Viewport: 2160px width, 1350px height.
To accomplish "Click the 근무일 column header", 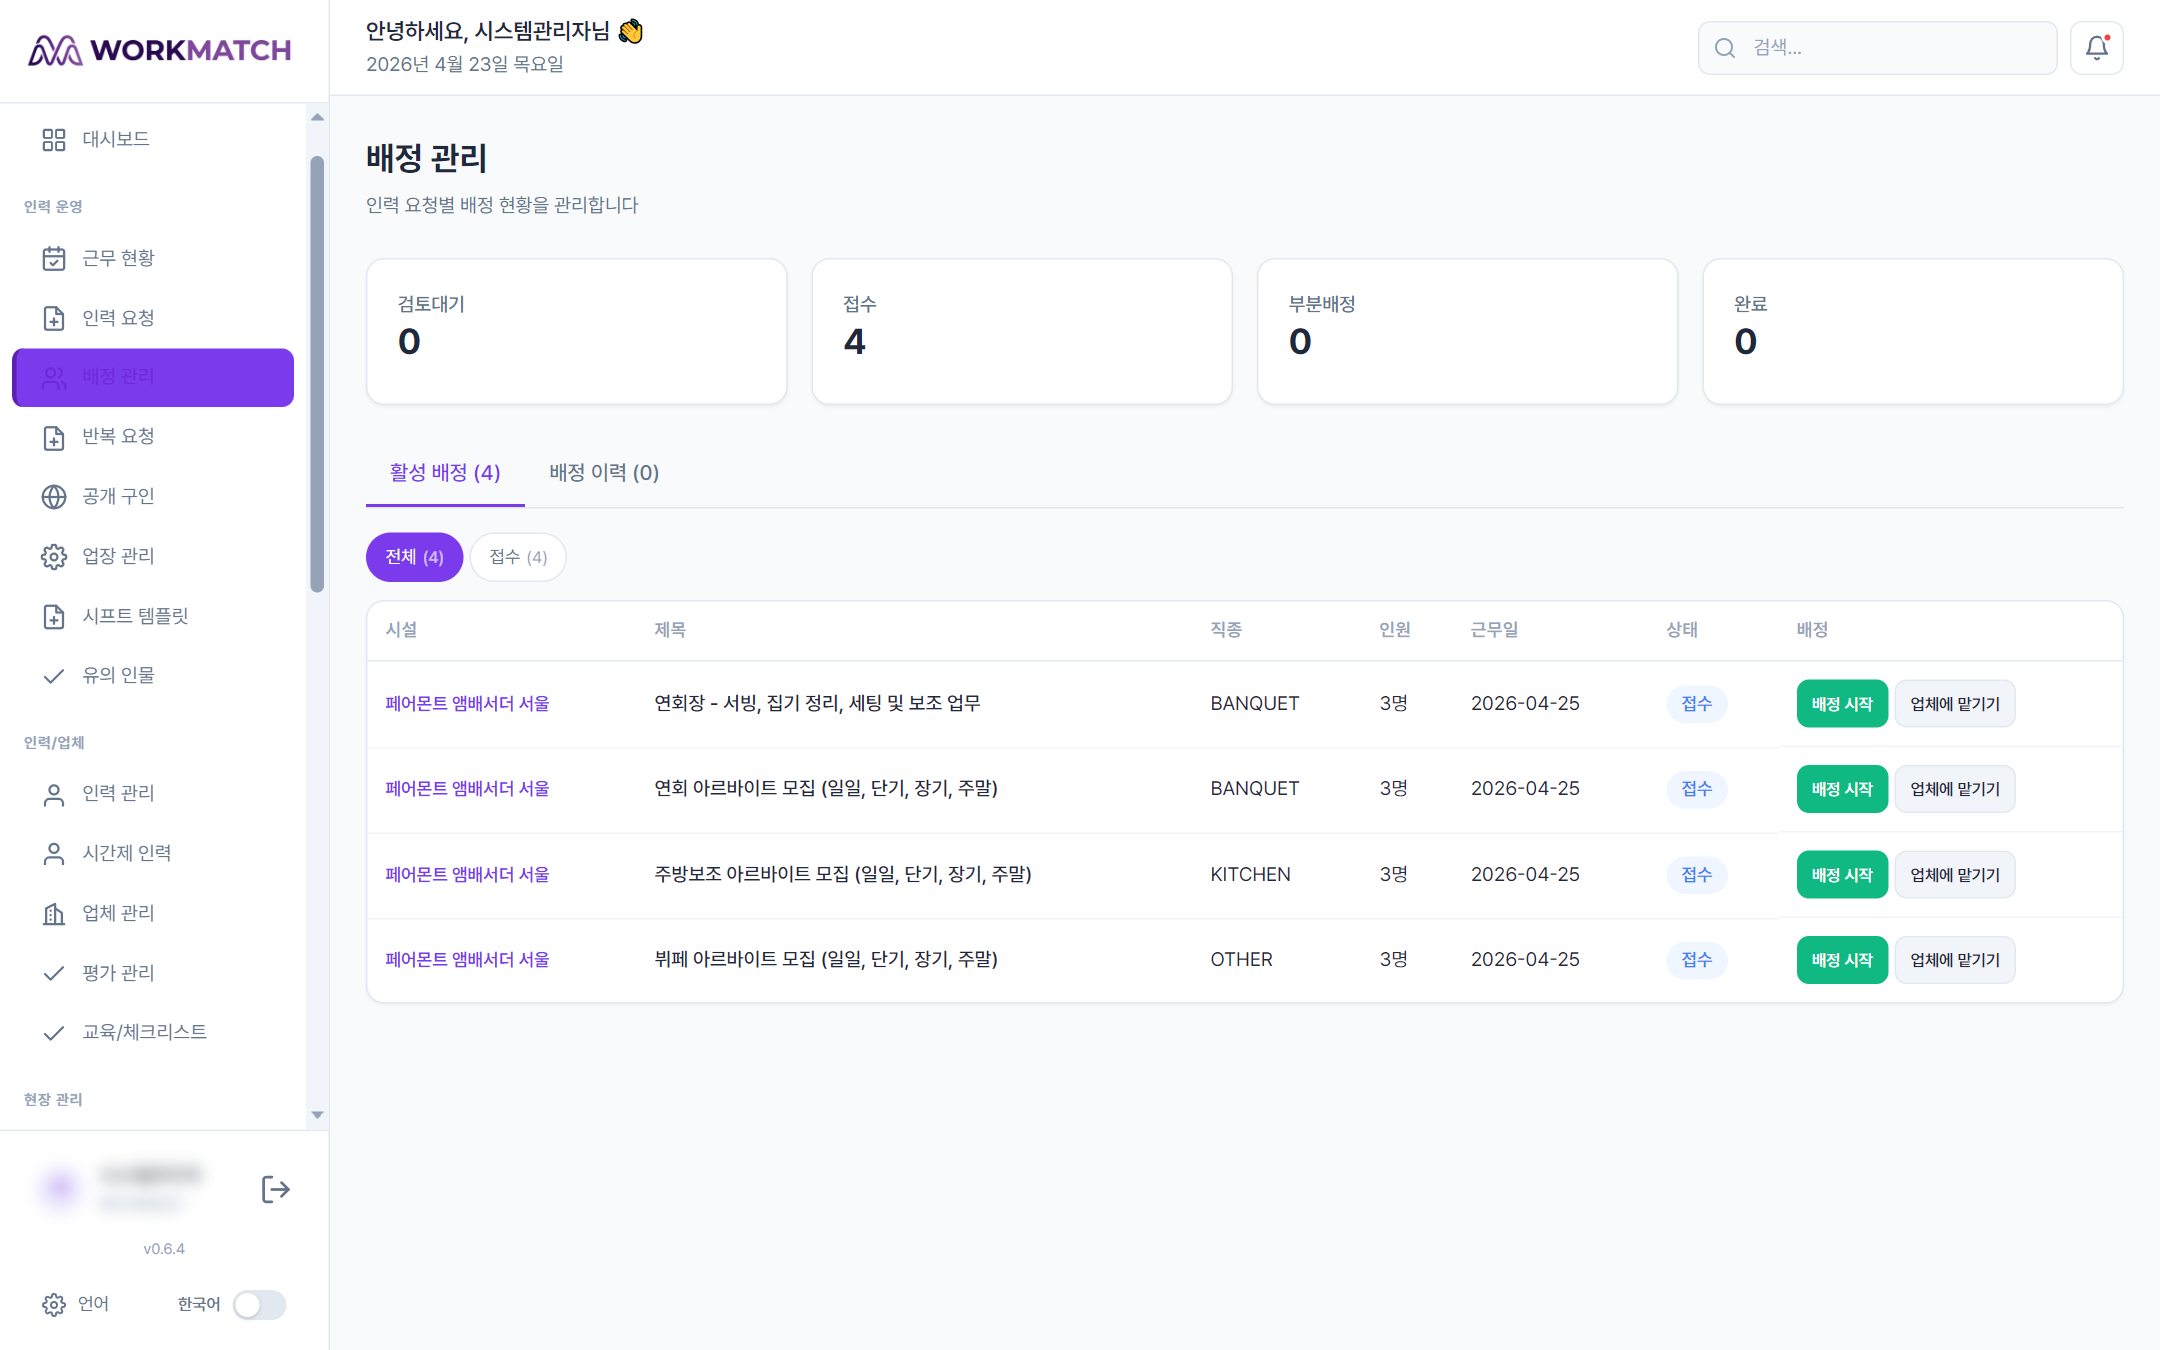I will pos(1494,630).
